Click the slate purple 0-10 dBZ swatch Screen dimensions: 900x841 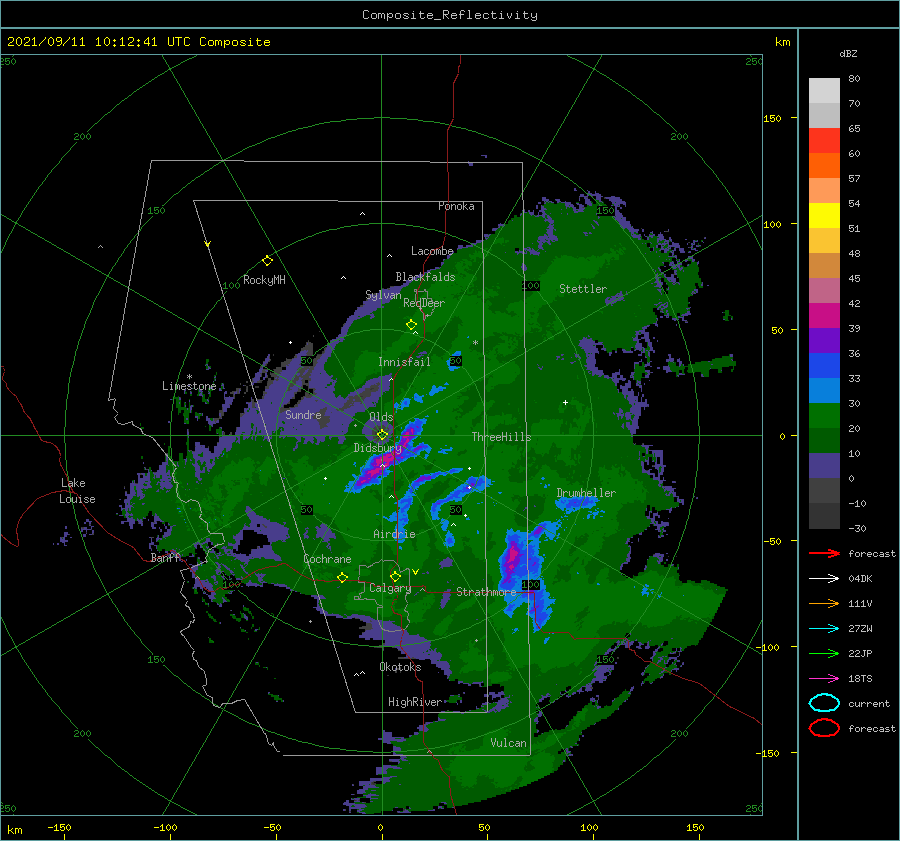coord(824,466)
